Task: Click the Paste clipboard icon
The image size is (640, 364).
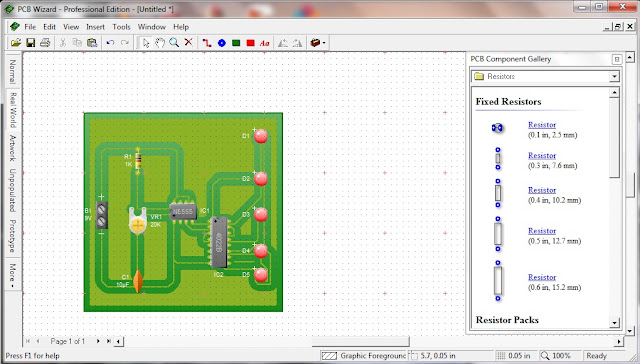Action: pyautogui.click(x=92, y=42)
